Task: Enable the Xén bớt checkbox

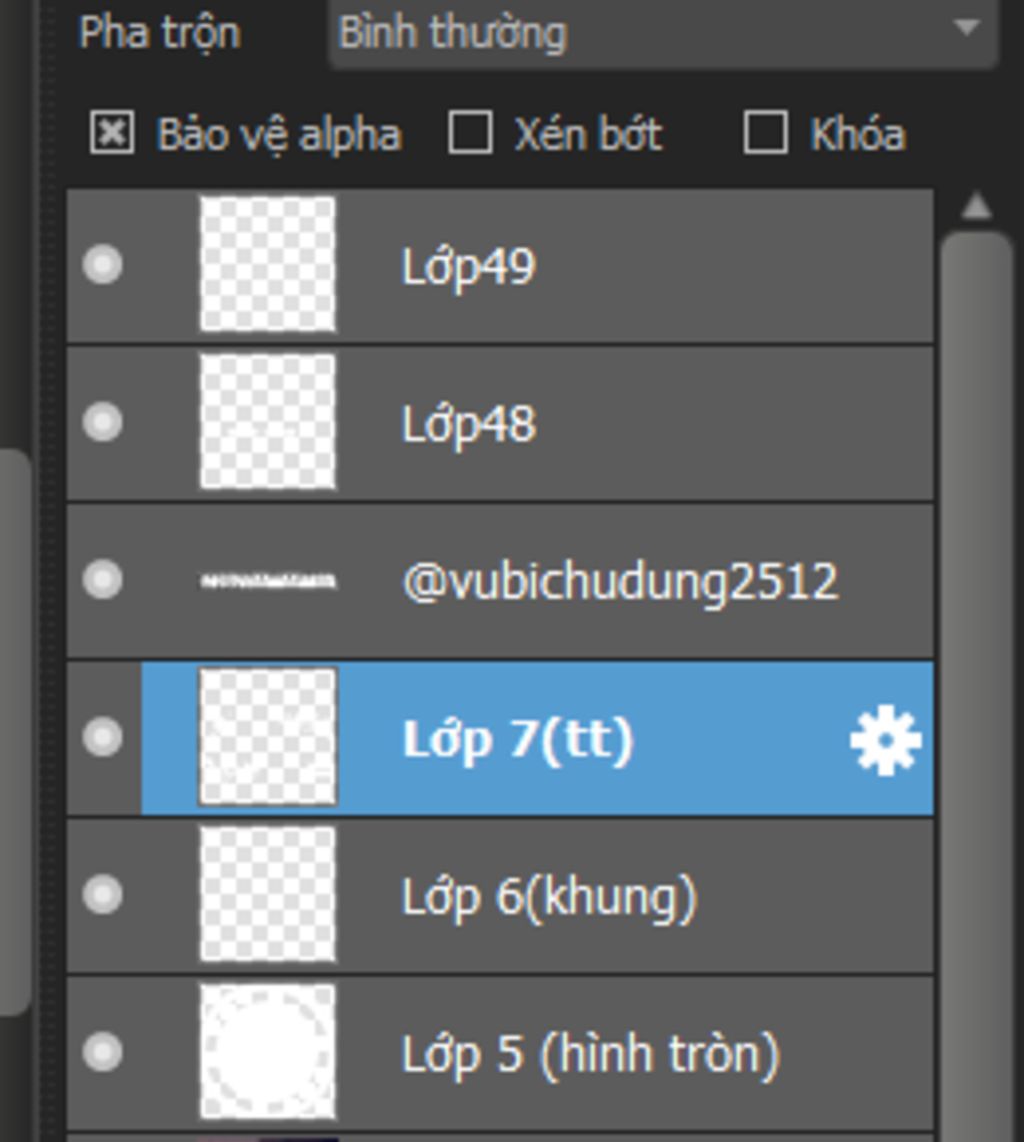Action: 470,133
